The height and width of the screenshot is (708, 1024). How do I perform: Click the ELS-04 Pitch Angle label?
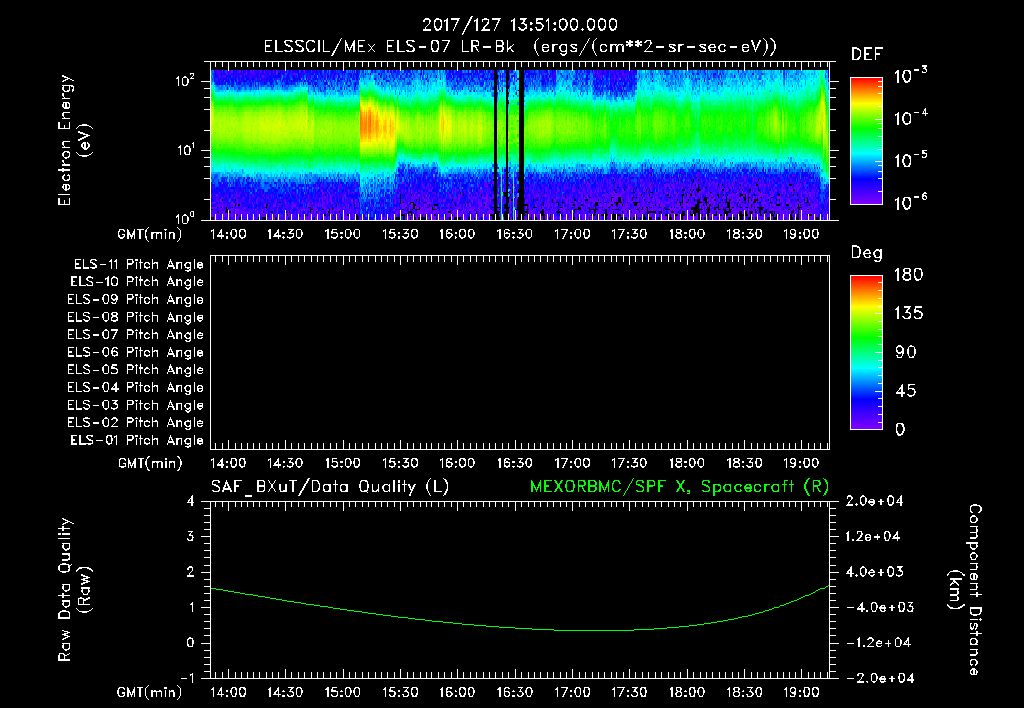click(x=136, y=387)
